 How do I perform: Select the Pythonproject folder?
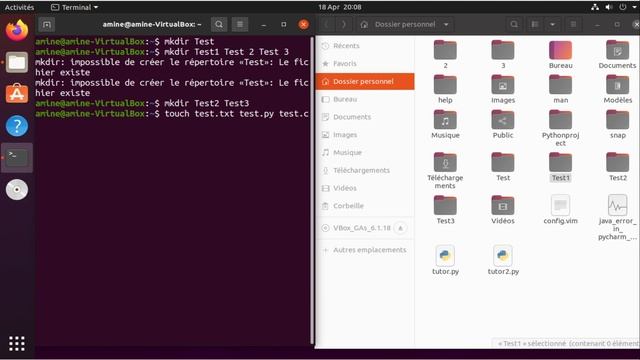[560, 128]
